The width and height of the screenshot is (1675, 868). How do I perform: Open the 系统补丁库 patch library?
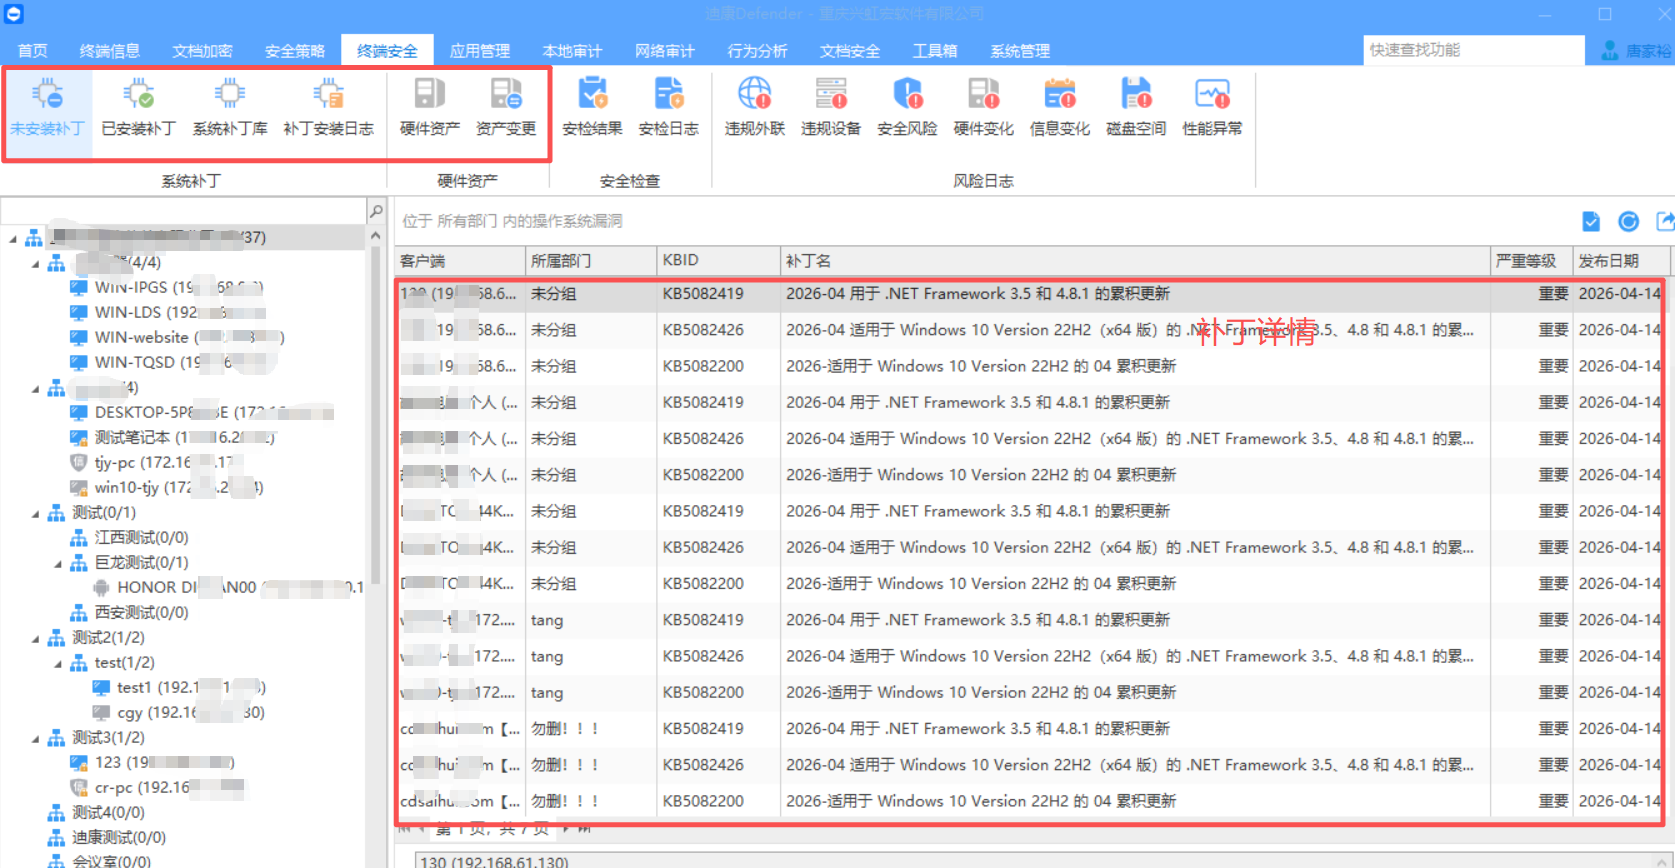(230, 108)
